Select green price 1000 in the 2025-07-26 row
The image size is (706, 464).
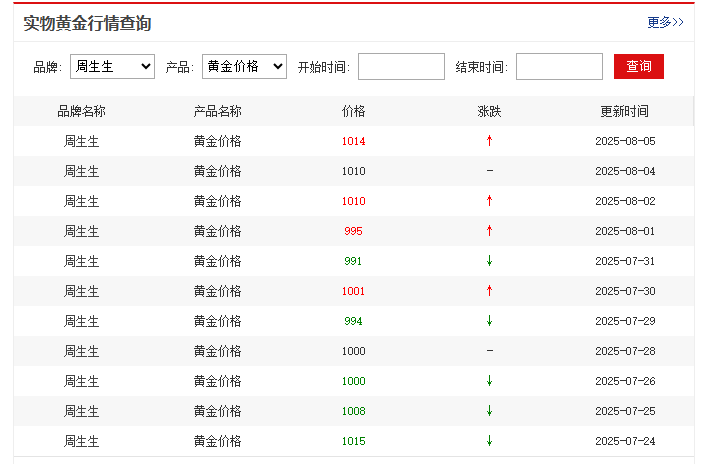[x=353, y=381]
